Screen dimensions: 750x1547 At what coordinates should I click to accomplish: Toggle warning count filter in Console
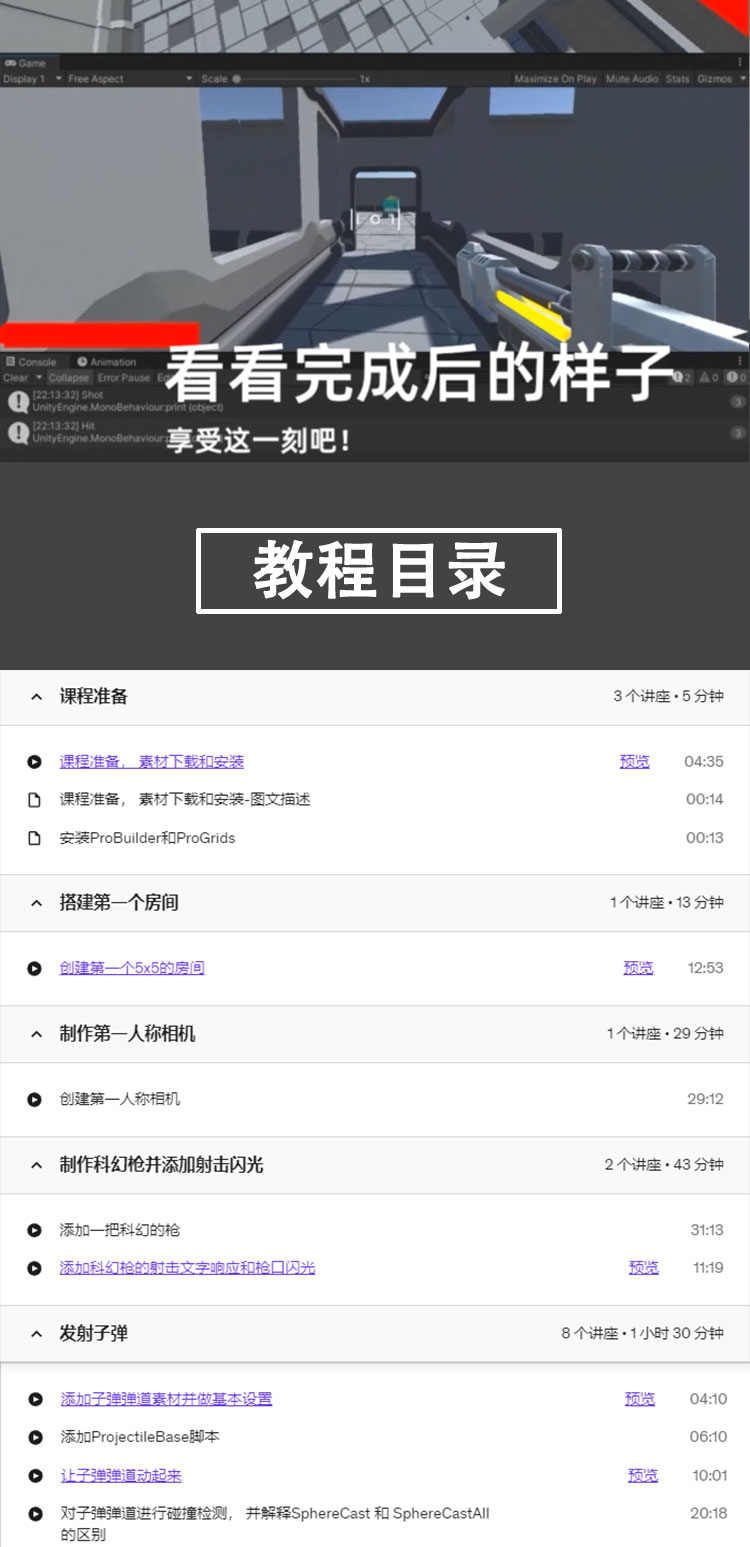click(x=709, y=378)
